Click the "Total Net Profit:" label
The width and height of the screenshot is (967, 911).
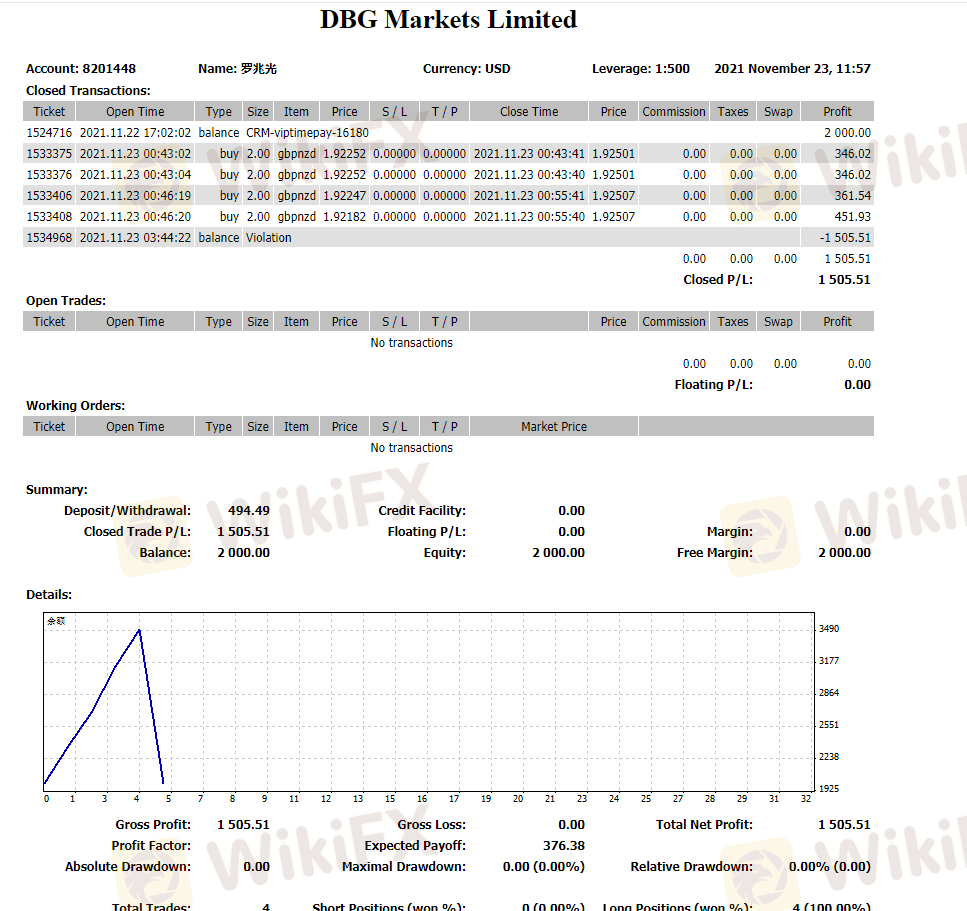coord(704,825)
